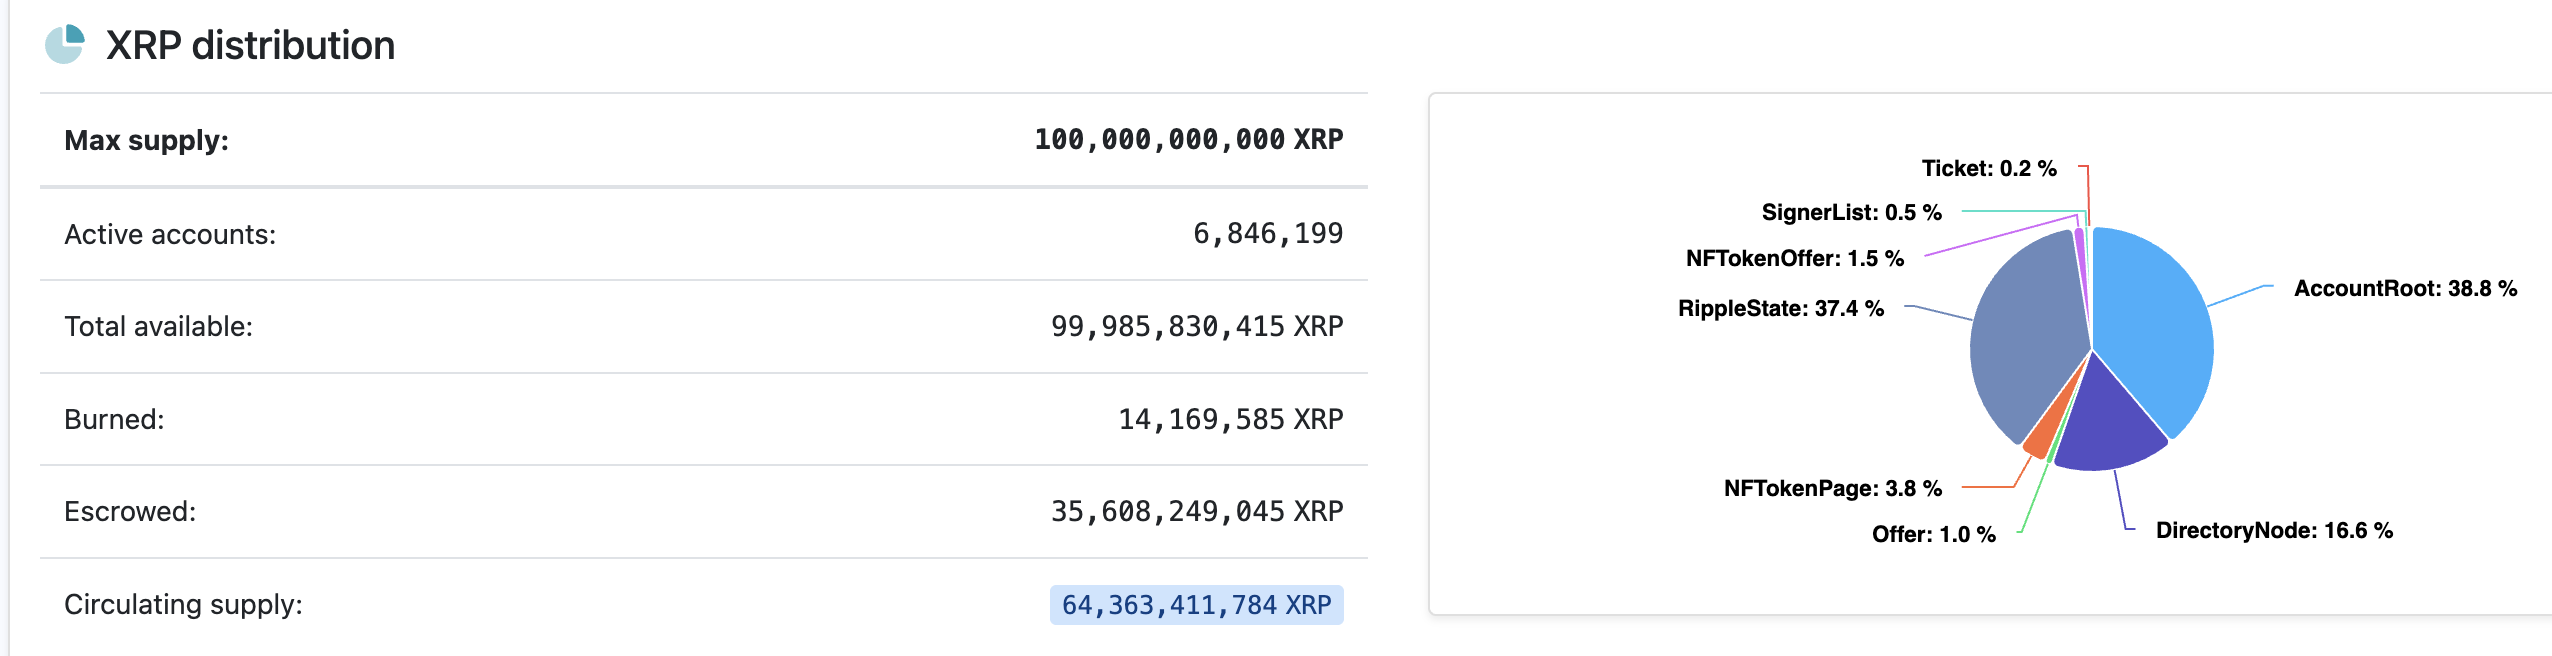Click the SignerList: 0.5 % label
Screen dimensions: 2552x656
pyautogui.click(x=1852, y=212)
